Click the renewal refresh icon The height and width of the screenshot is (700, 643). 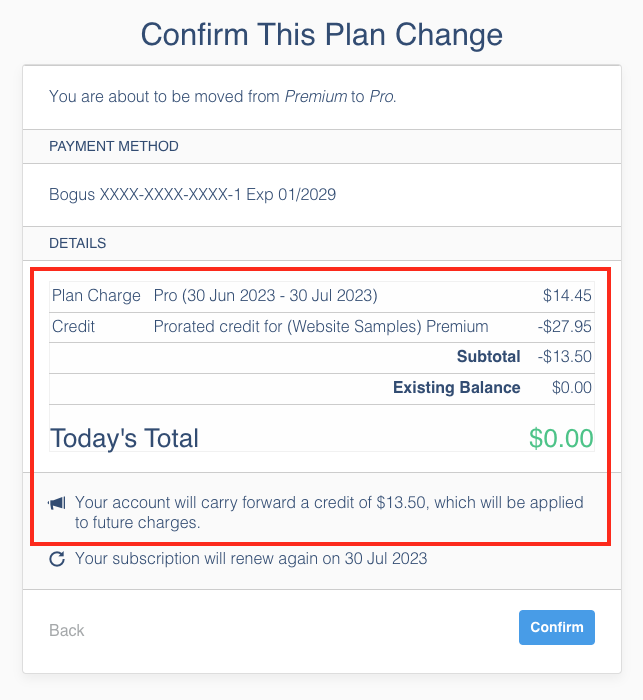tap(57, 559)
